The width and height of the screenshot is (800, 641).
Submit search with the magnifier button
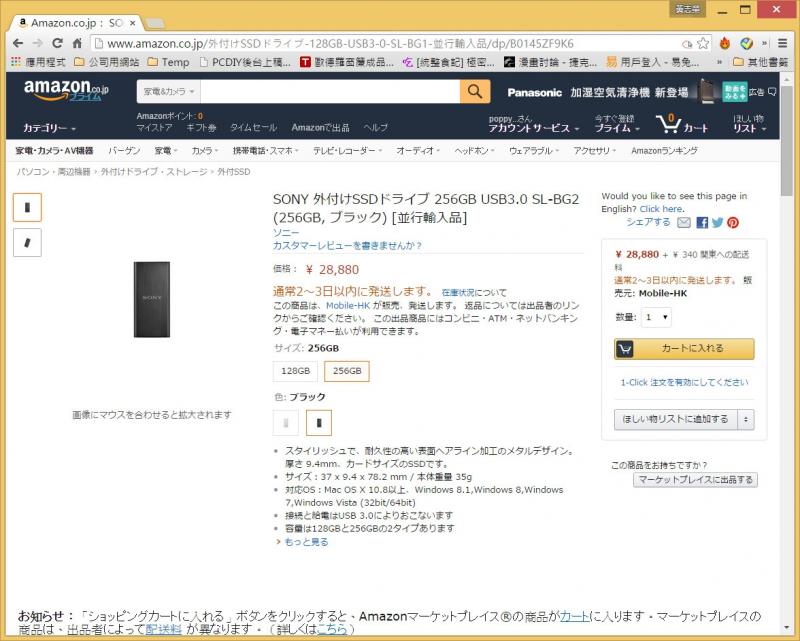pyautogui.click(x=475, y=91)
